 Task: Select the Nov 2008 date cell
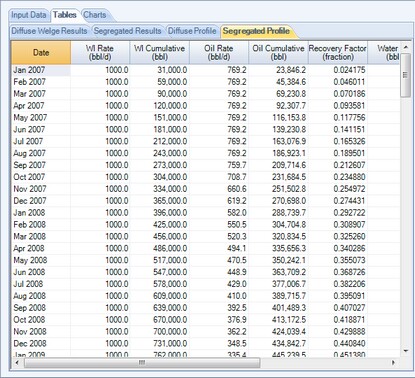pyautogui.click(x=41, y=332)
